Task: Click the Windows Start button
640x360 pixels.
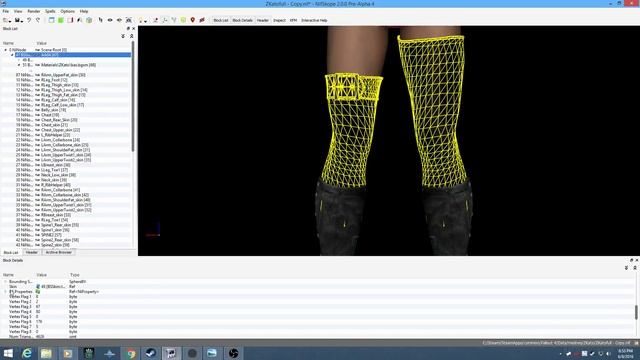Action: coord(8,353)
